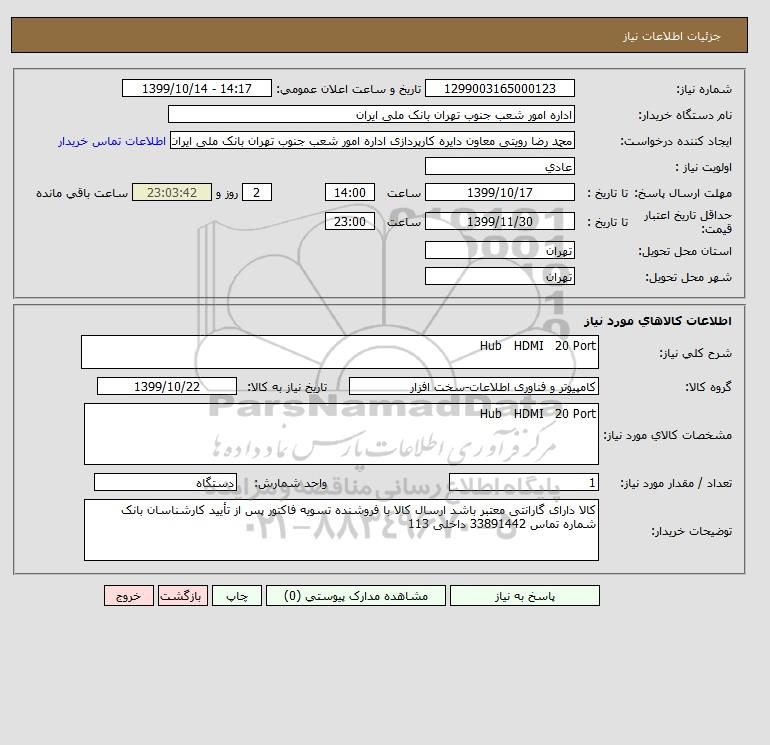
Task: Click the ساعت باقی مانده text
Action: (82, 193)
